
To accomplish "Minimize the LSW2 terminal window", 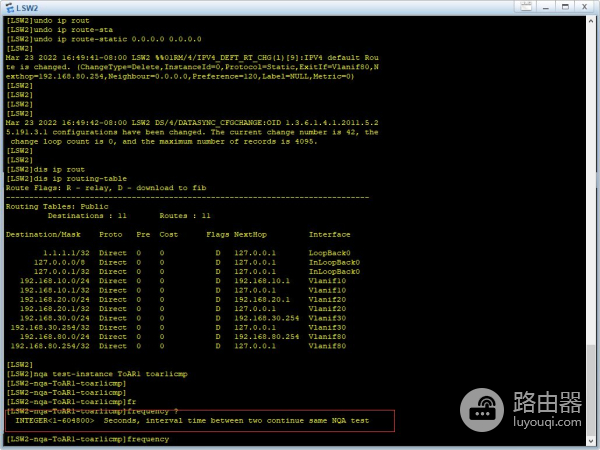I will click(544, 7).
